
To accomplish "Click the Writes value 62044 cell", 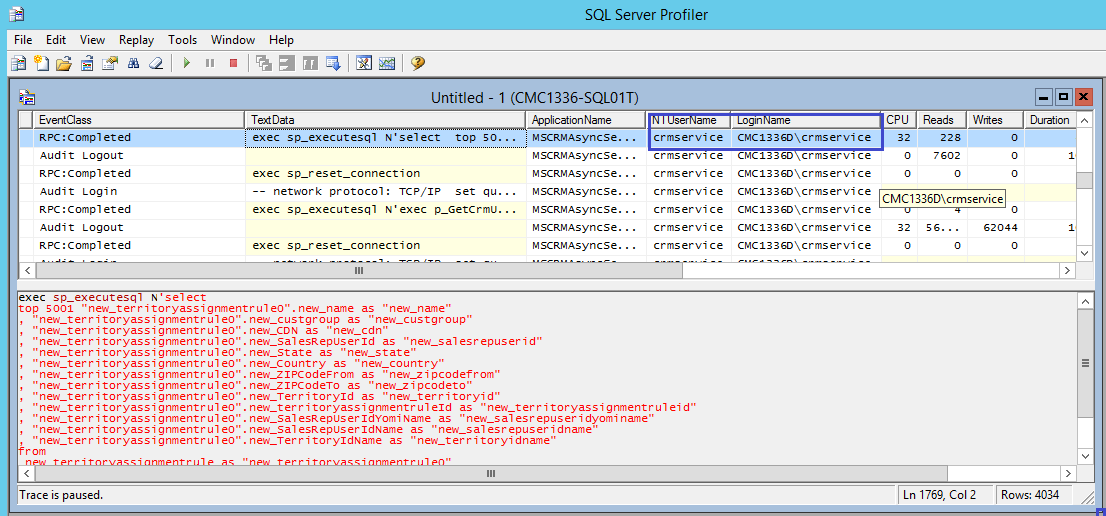I will tap(995, 227).
